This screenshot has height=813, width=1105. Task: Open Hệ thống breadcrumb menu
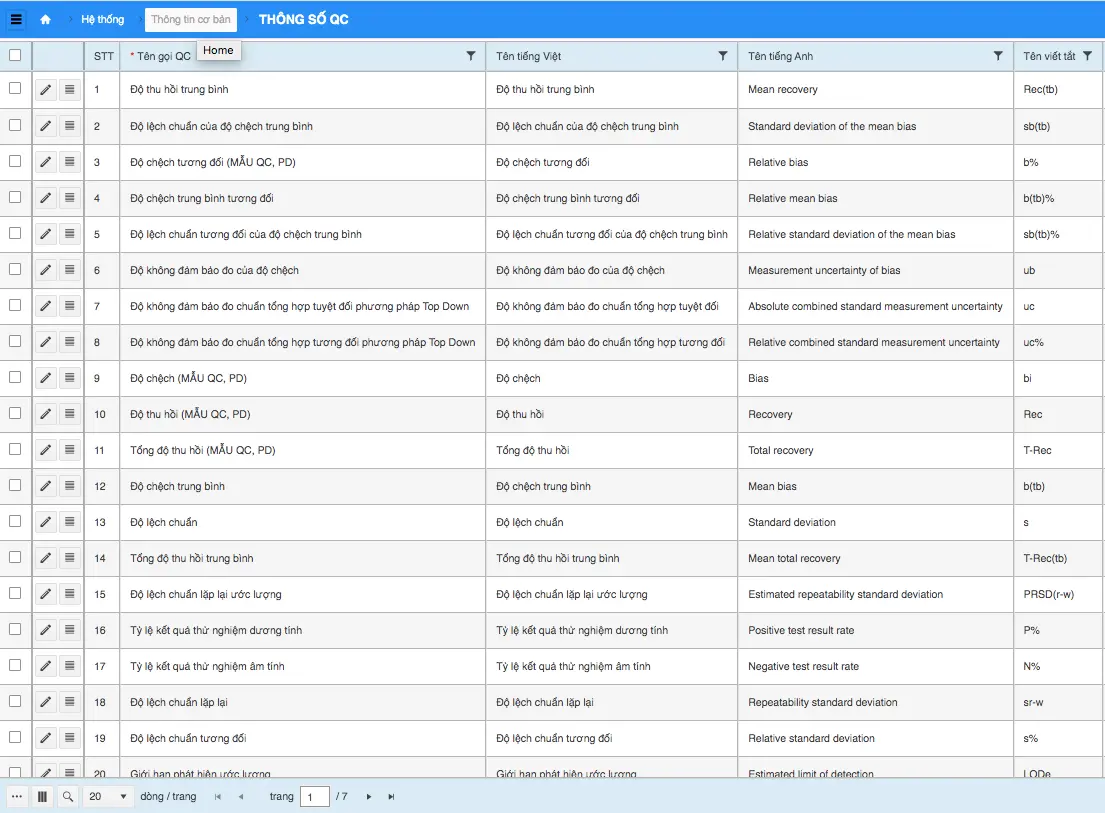tap(102, 20)
